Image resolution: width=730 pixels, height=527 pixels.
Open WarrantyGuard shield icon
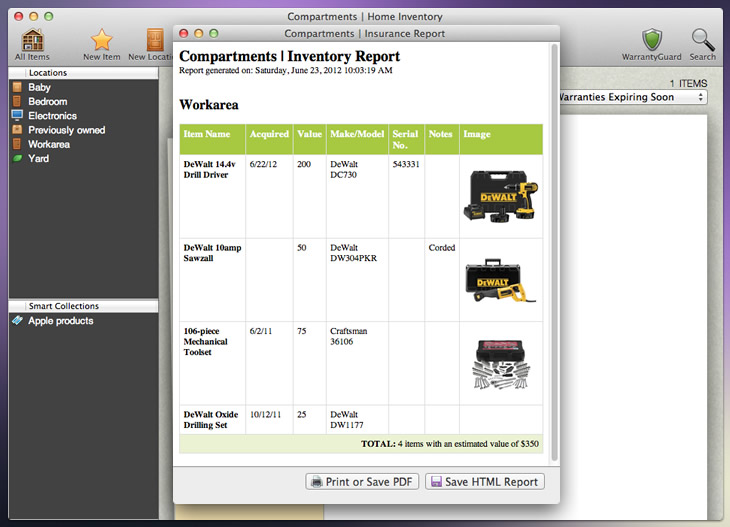click(x=652, y=39)
